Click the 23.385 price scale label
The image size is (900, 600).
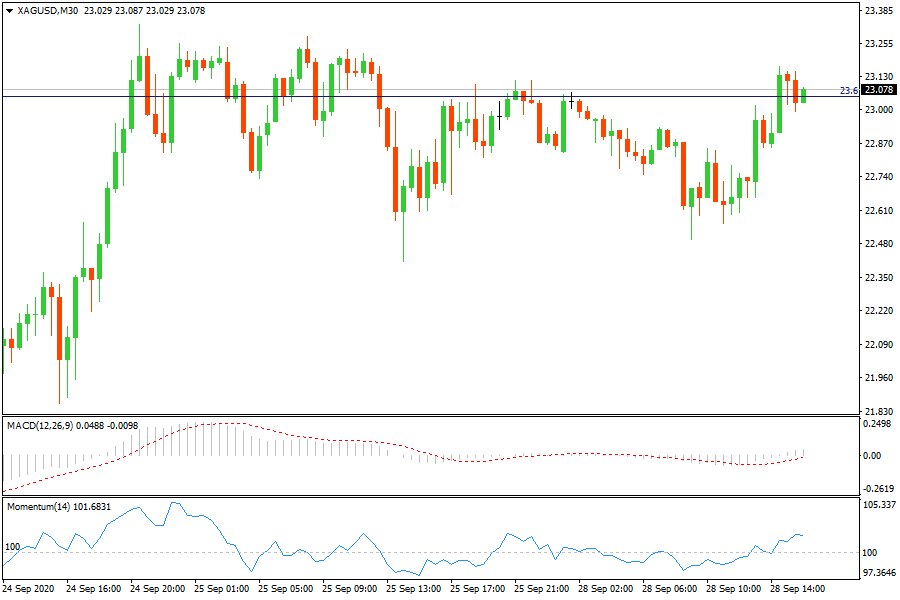pos(878,11)
